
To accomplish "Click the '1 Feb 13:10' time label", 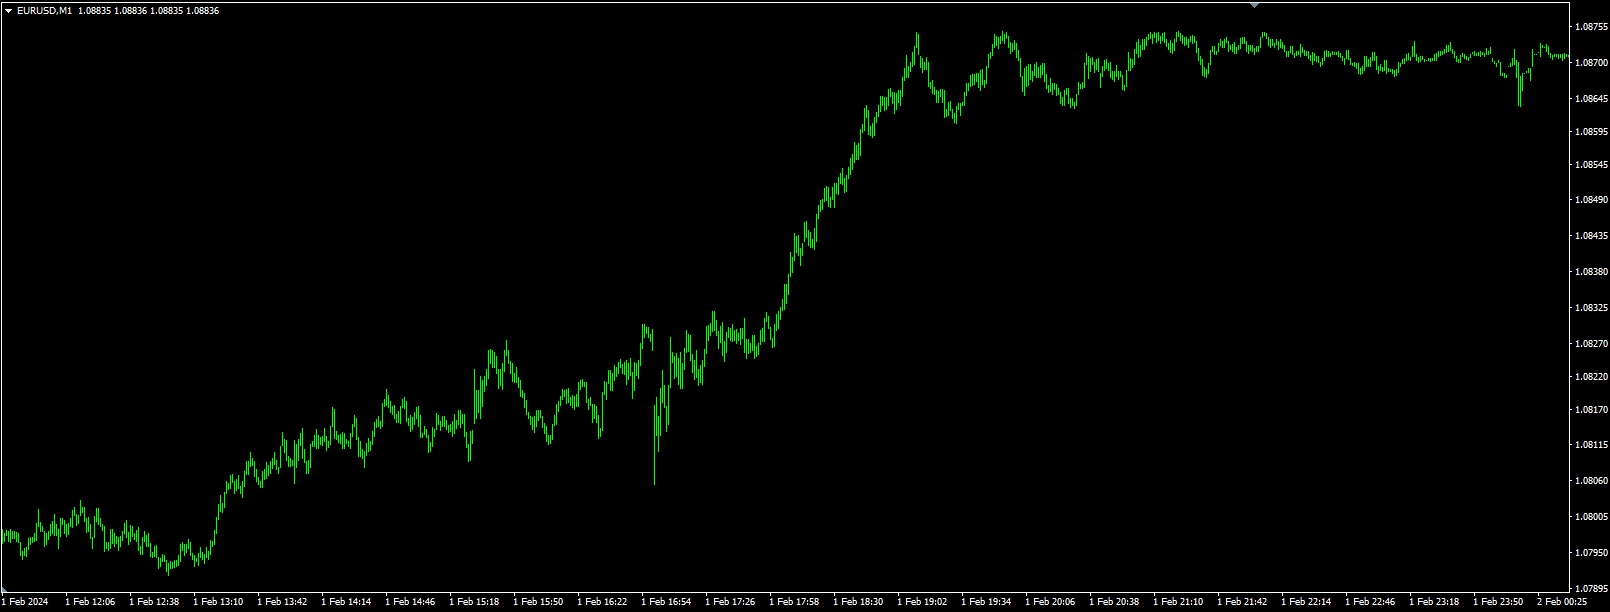I will 218,603.
